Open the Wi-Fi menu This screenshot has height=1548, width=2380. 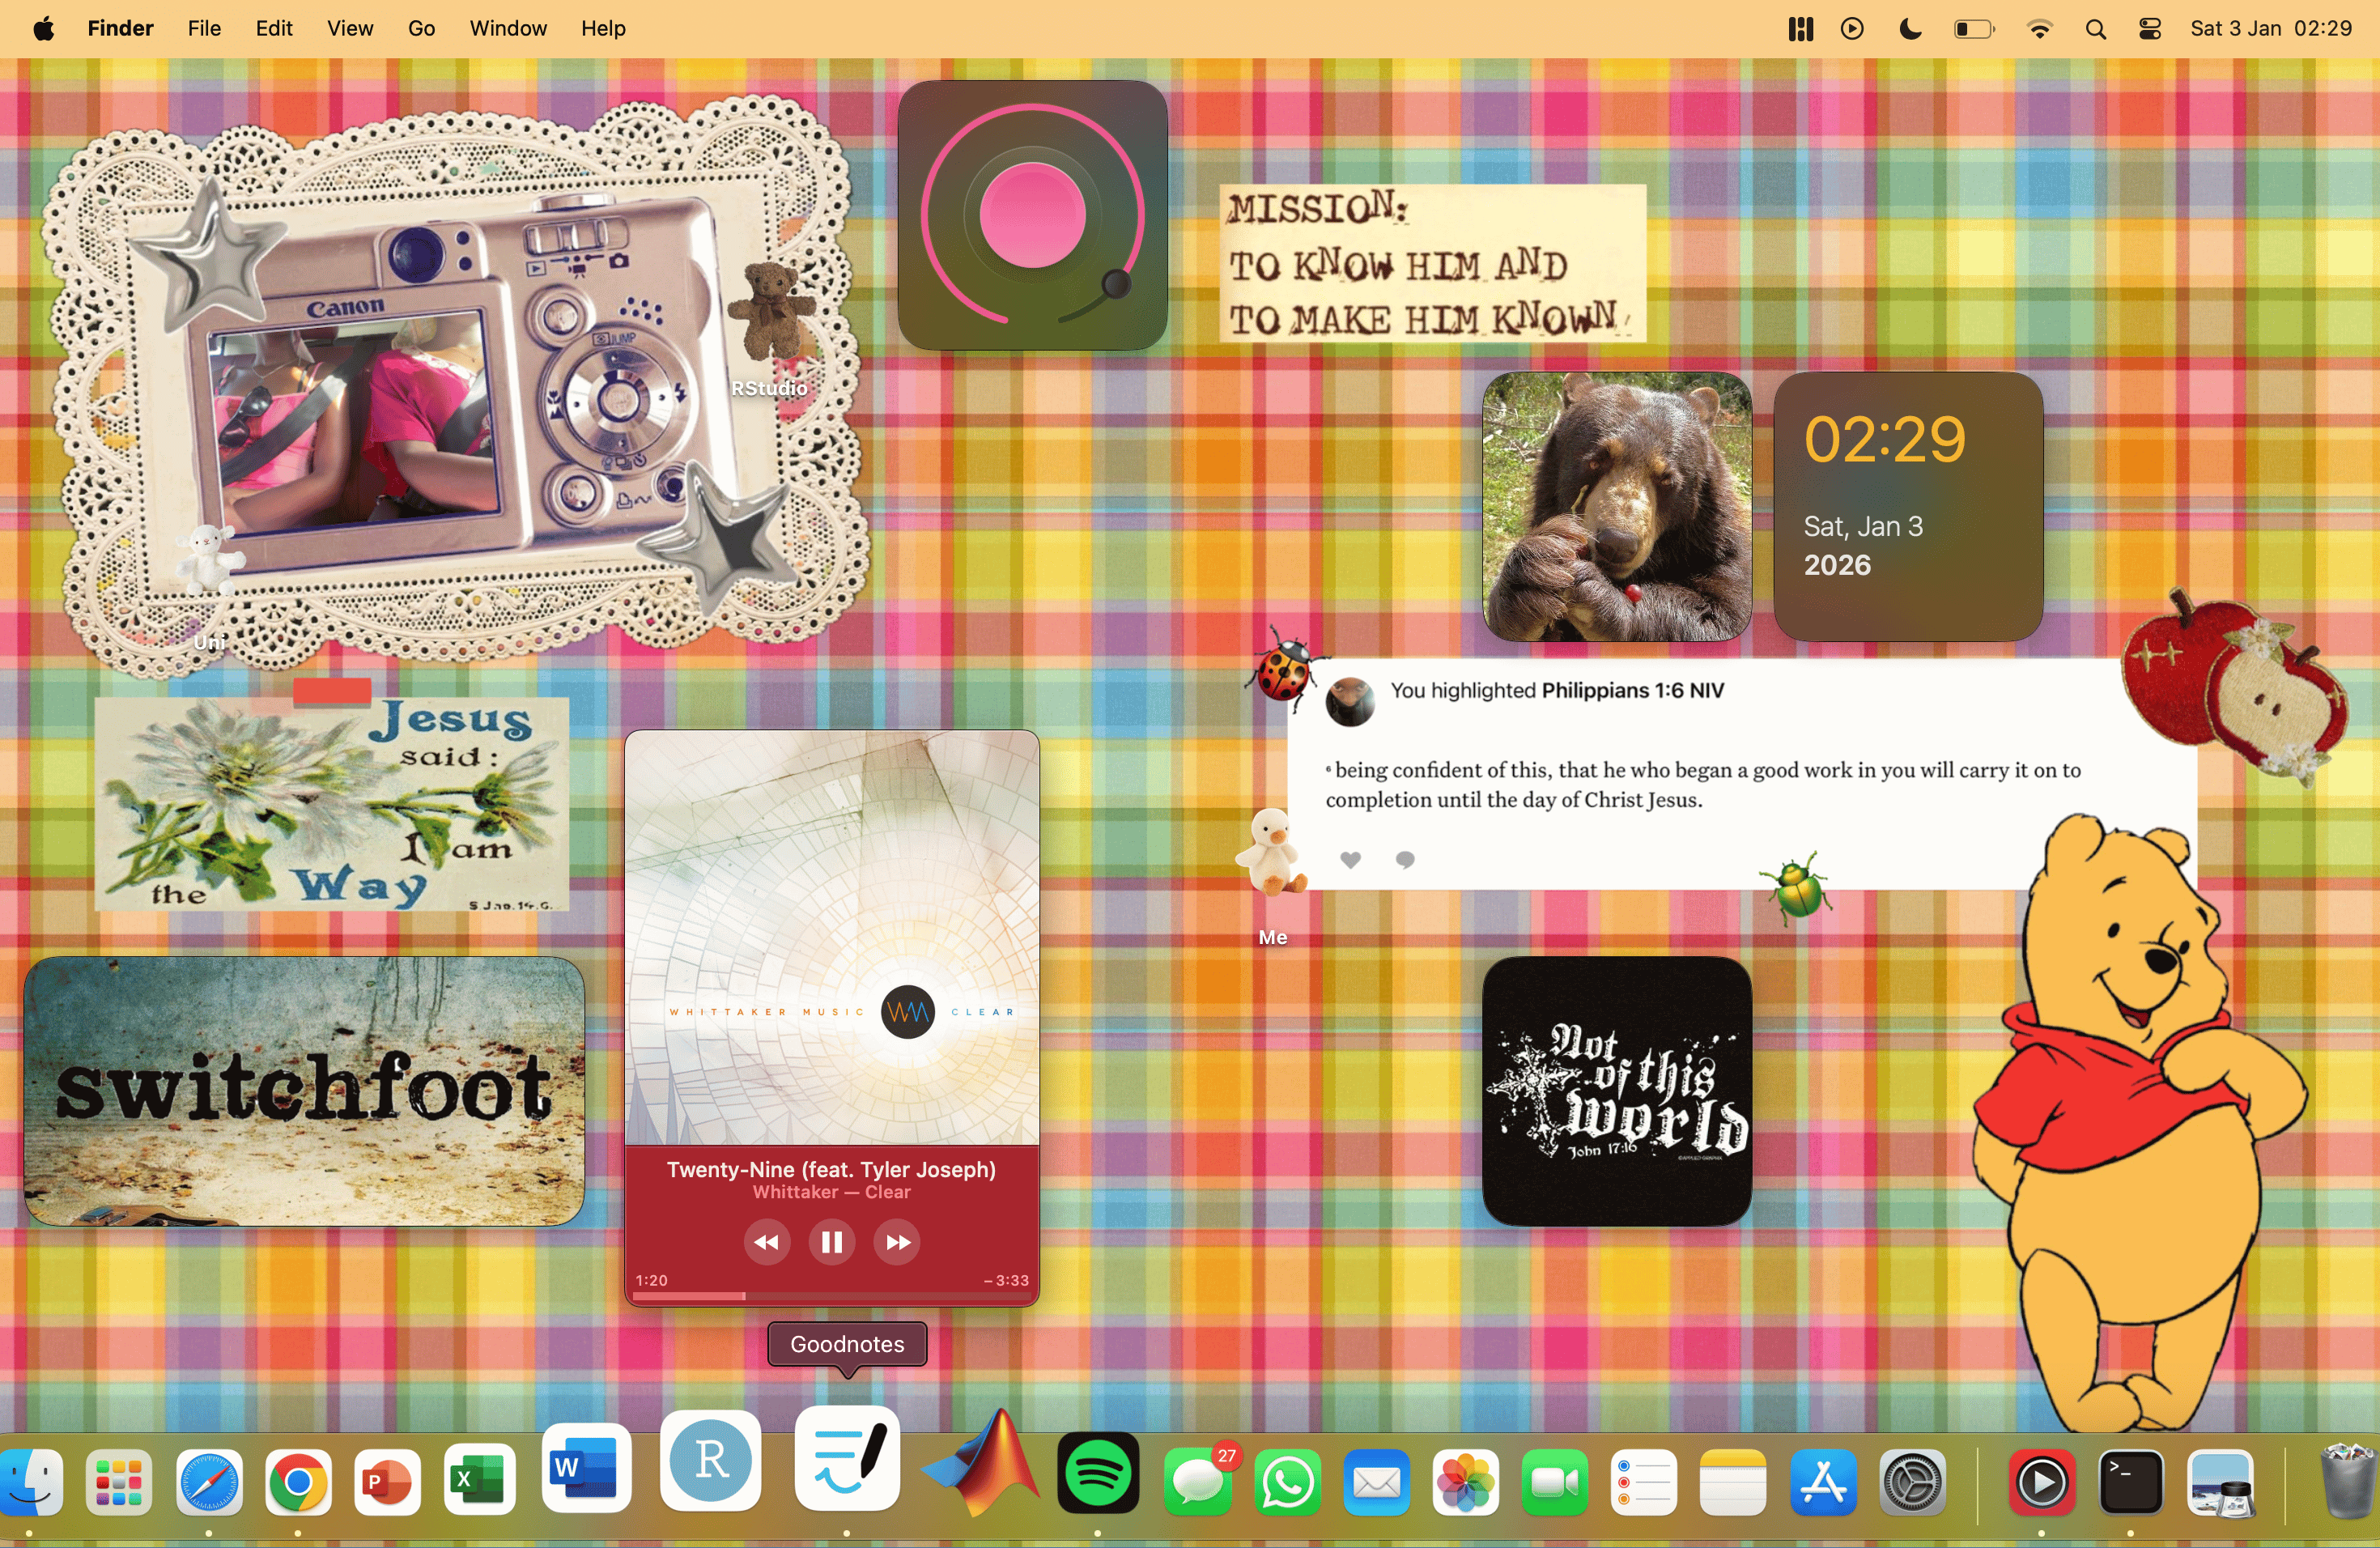pos(2039,28)
